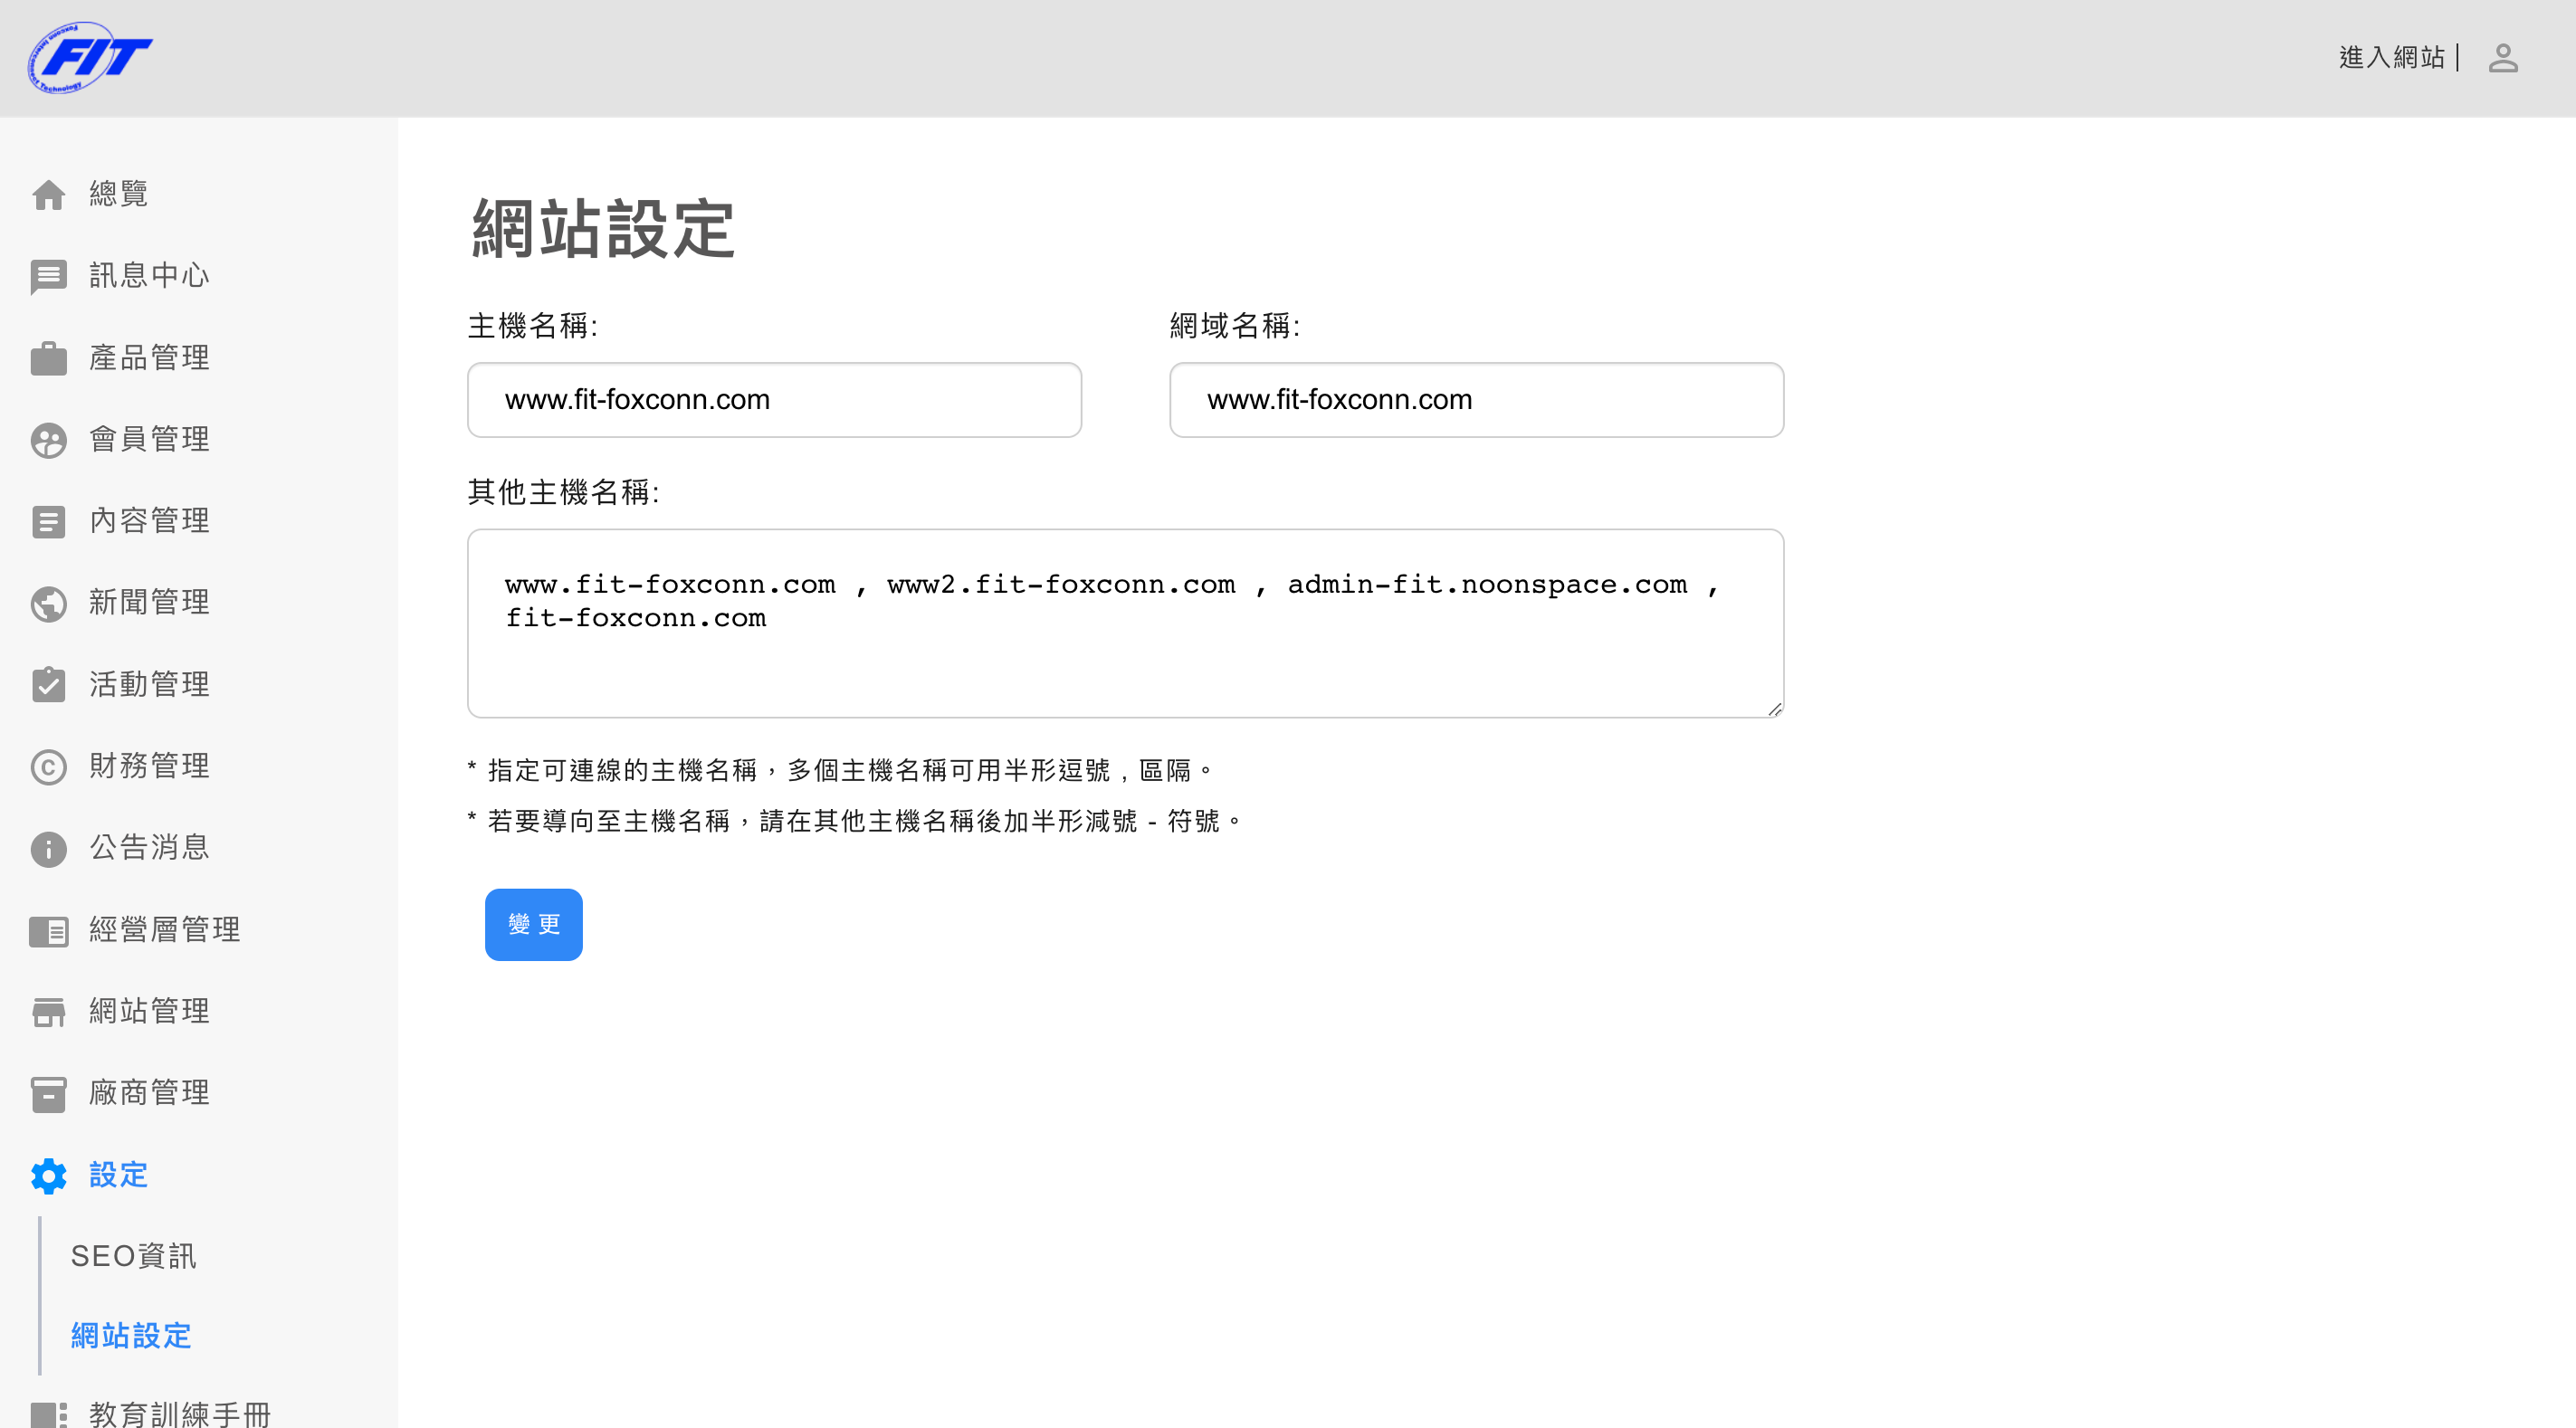Click the document icon beside 內容管理
The image size is (2576, 1428).
pos(48,522)
